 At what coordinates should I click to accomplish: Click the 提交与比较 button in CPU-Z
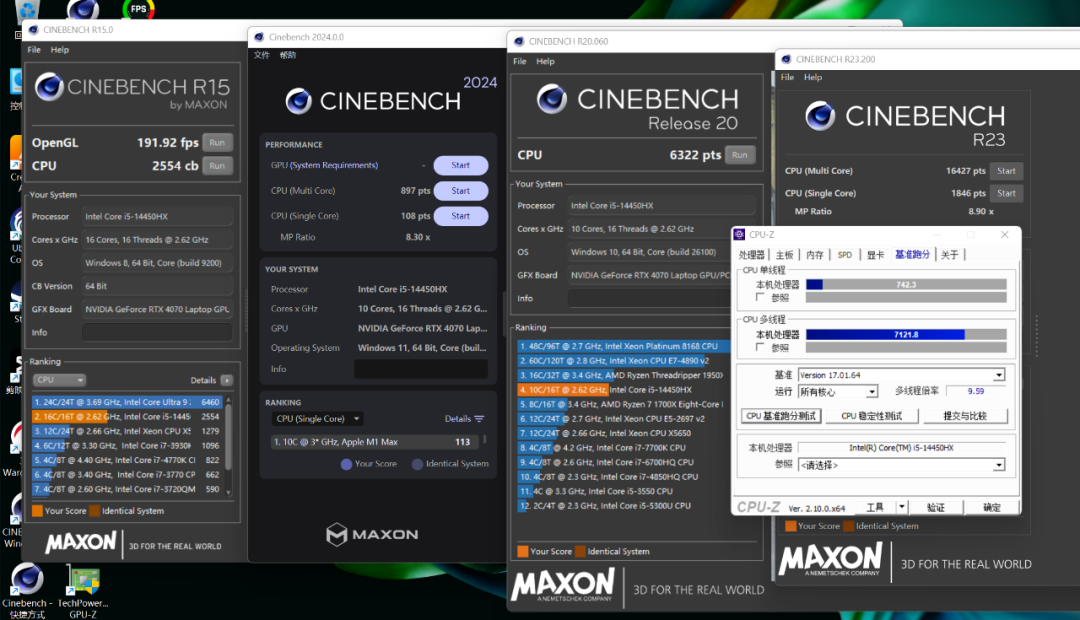coord(965,416)
